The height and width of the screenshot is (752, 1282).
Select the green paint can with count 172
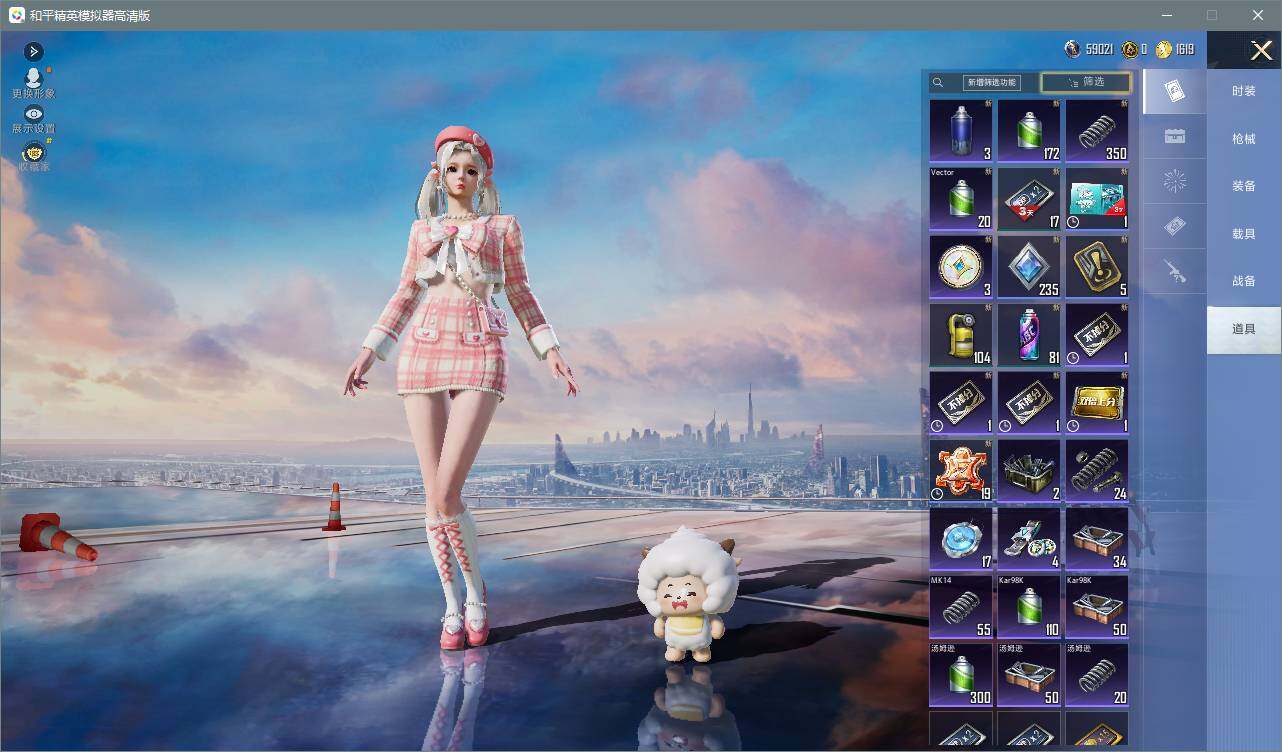pyautogui.click(x=1029, y=131)
